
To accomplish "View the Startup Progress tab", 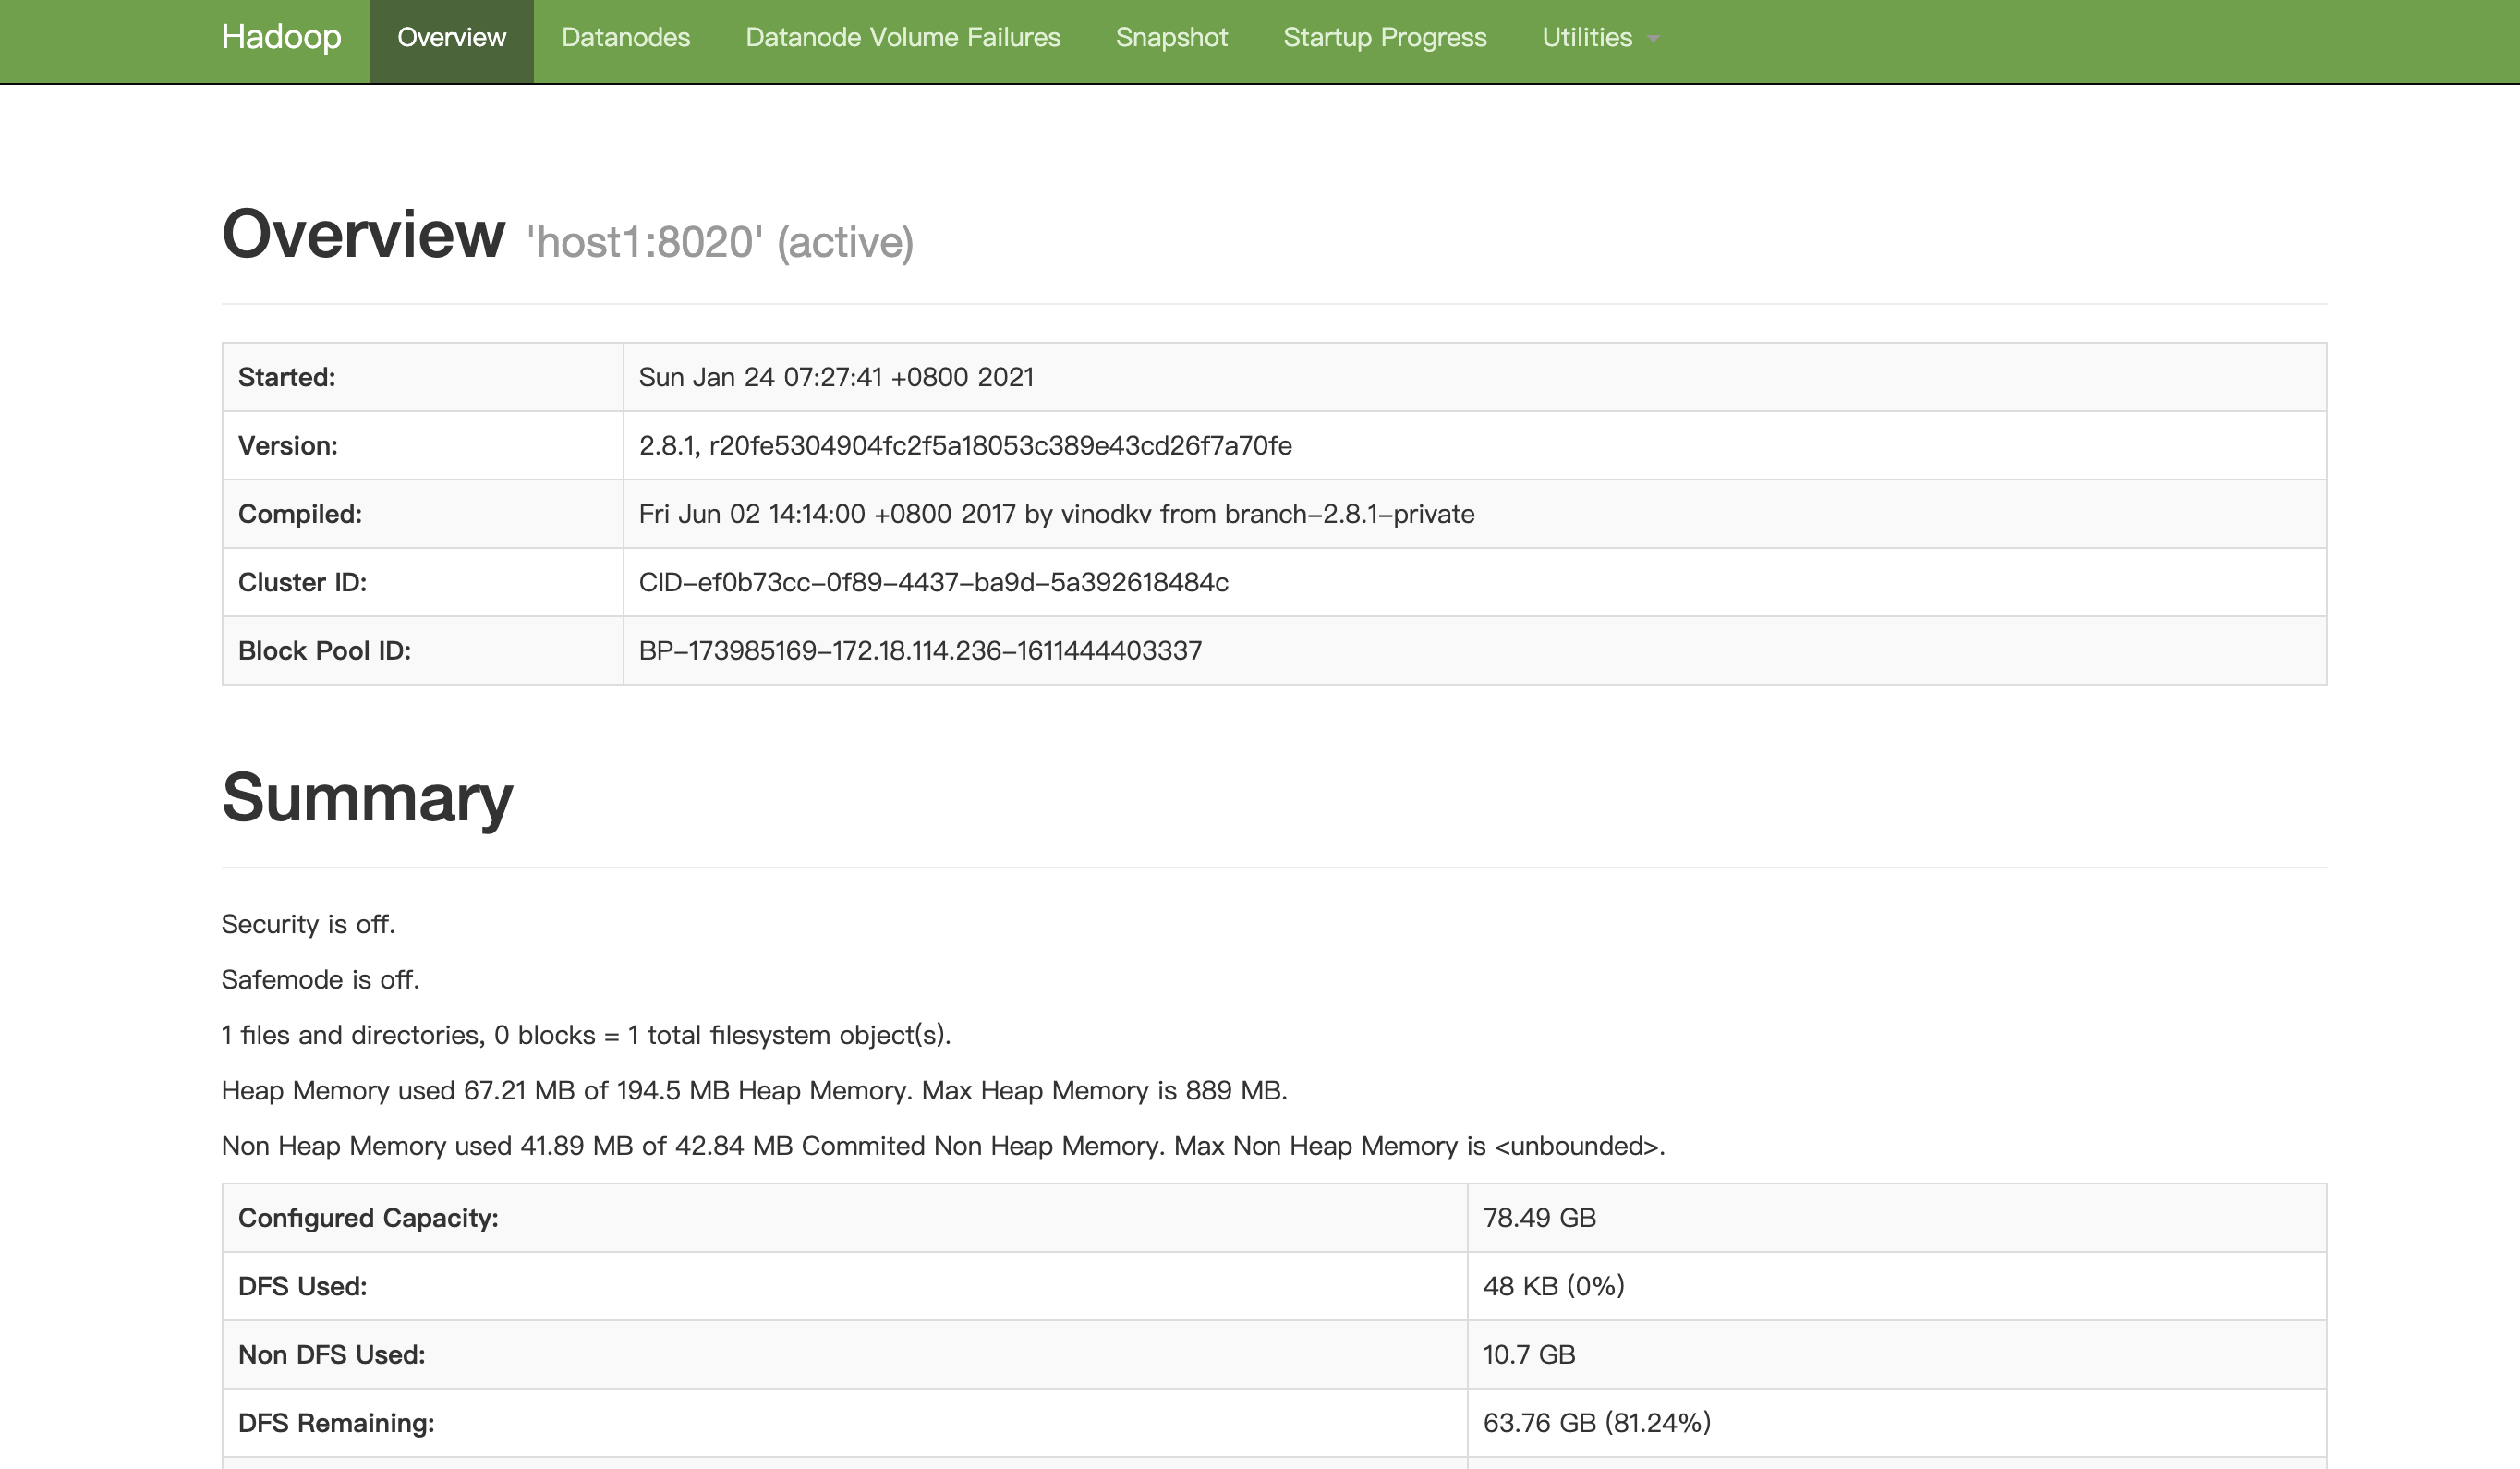I will [x=1384, y=38].
